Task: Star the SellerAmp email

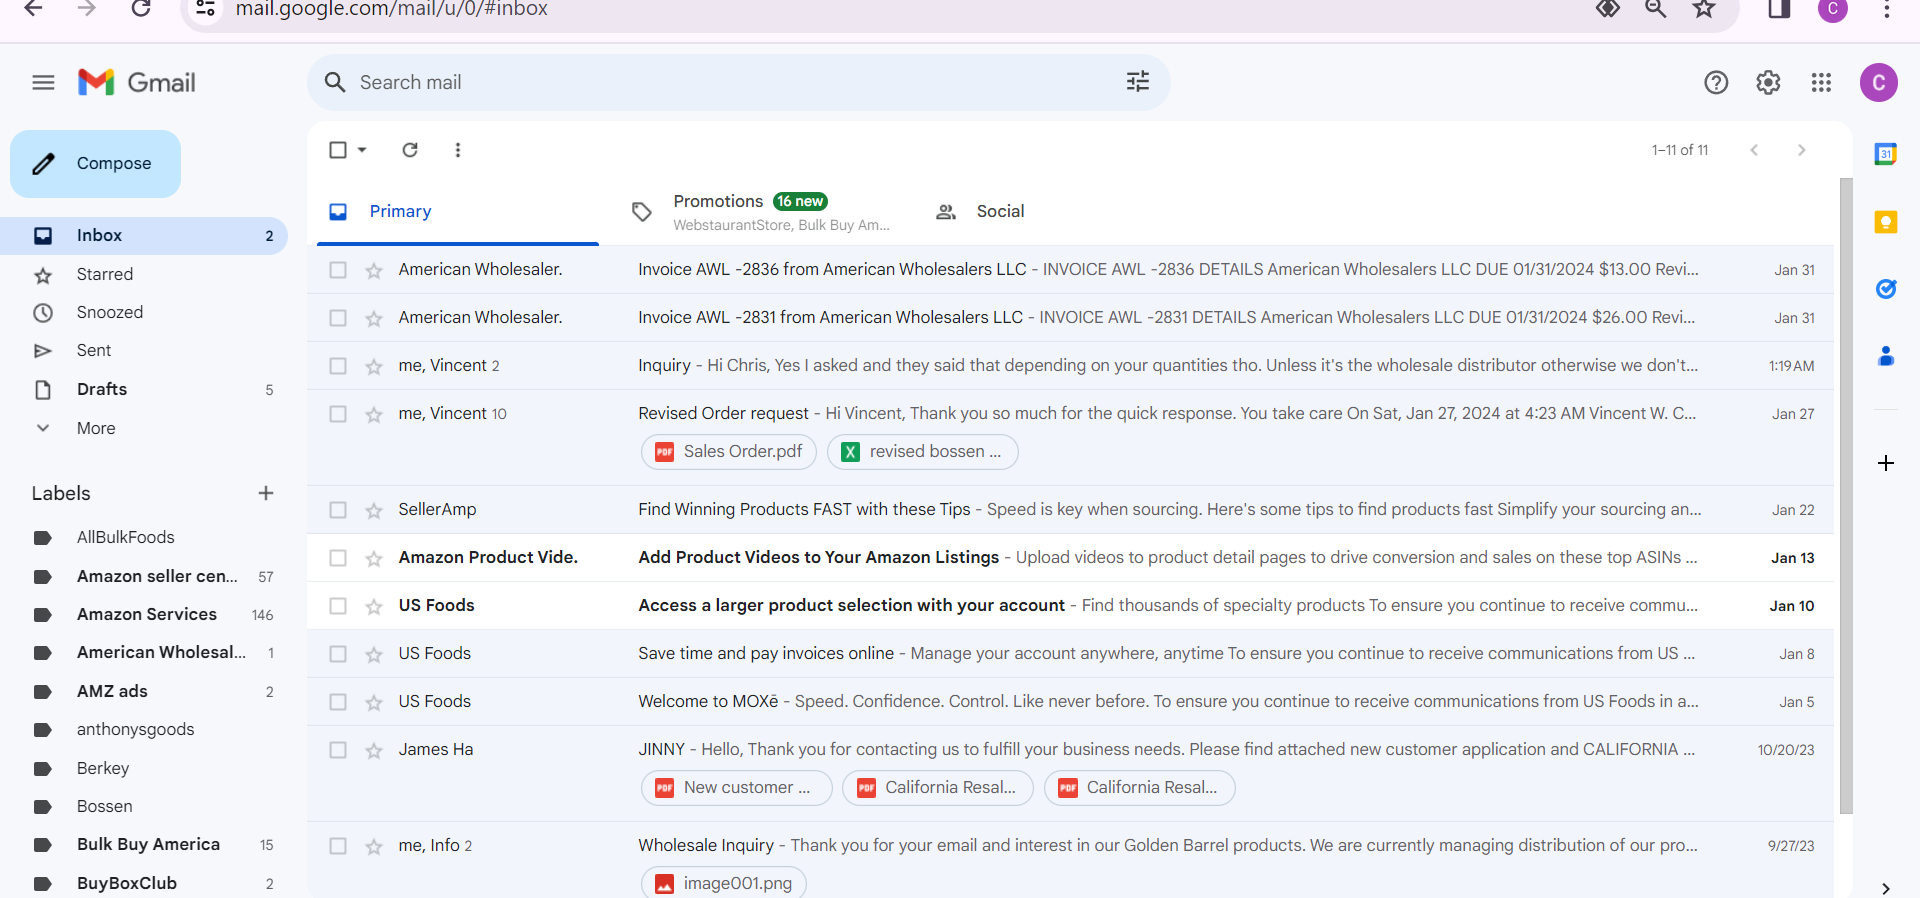Action: click(x=374, y=510)
